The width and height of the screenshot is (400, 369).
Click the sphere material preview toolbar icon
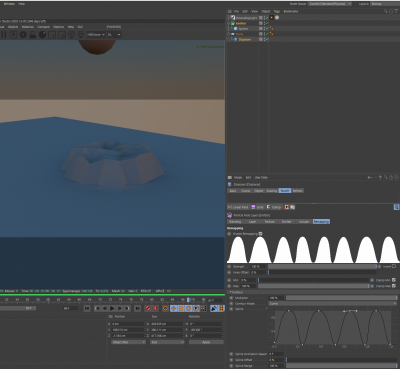pyautogui.click(x=43, y=35)
